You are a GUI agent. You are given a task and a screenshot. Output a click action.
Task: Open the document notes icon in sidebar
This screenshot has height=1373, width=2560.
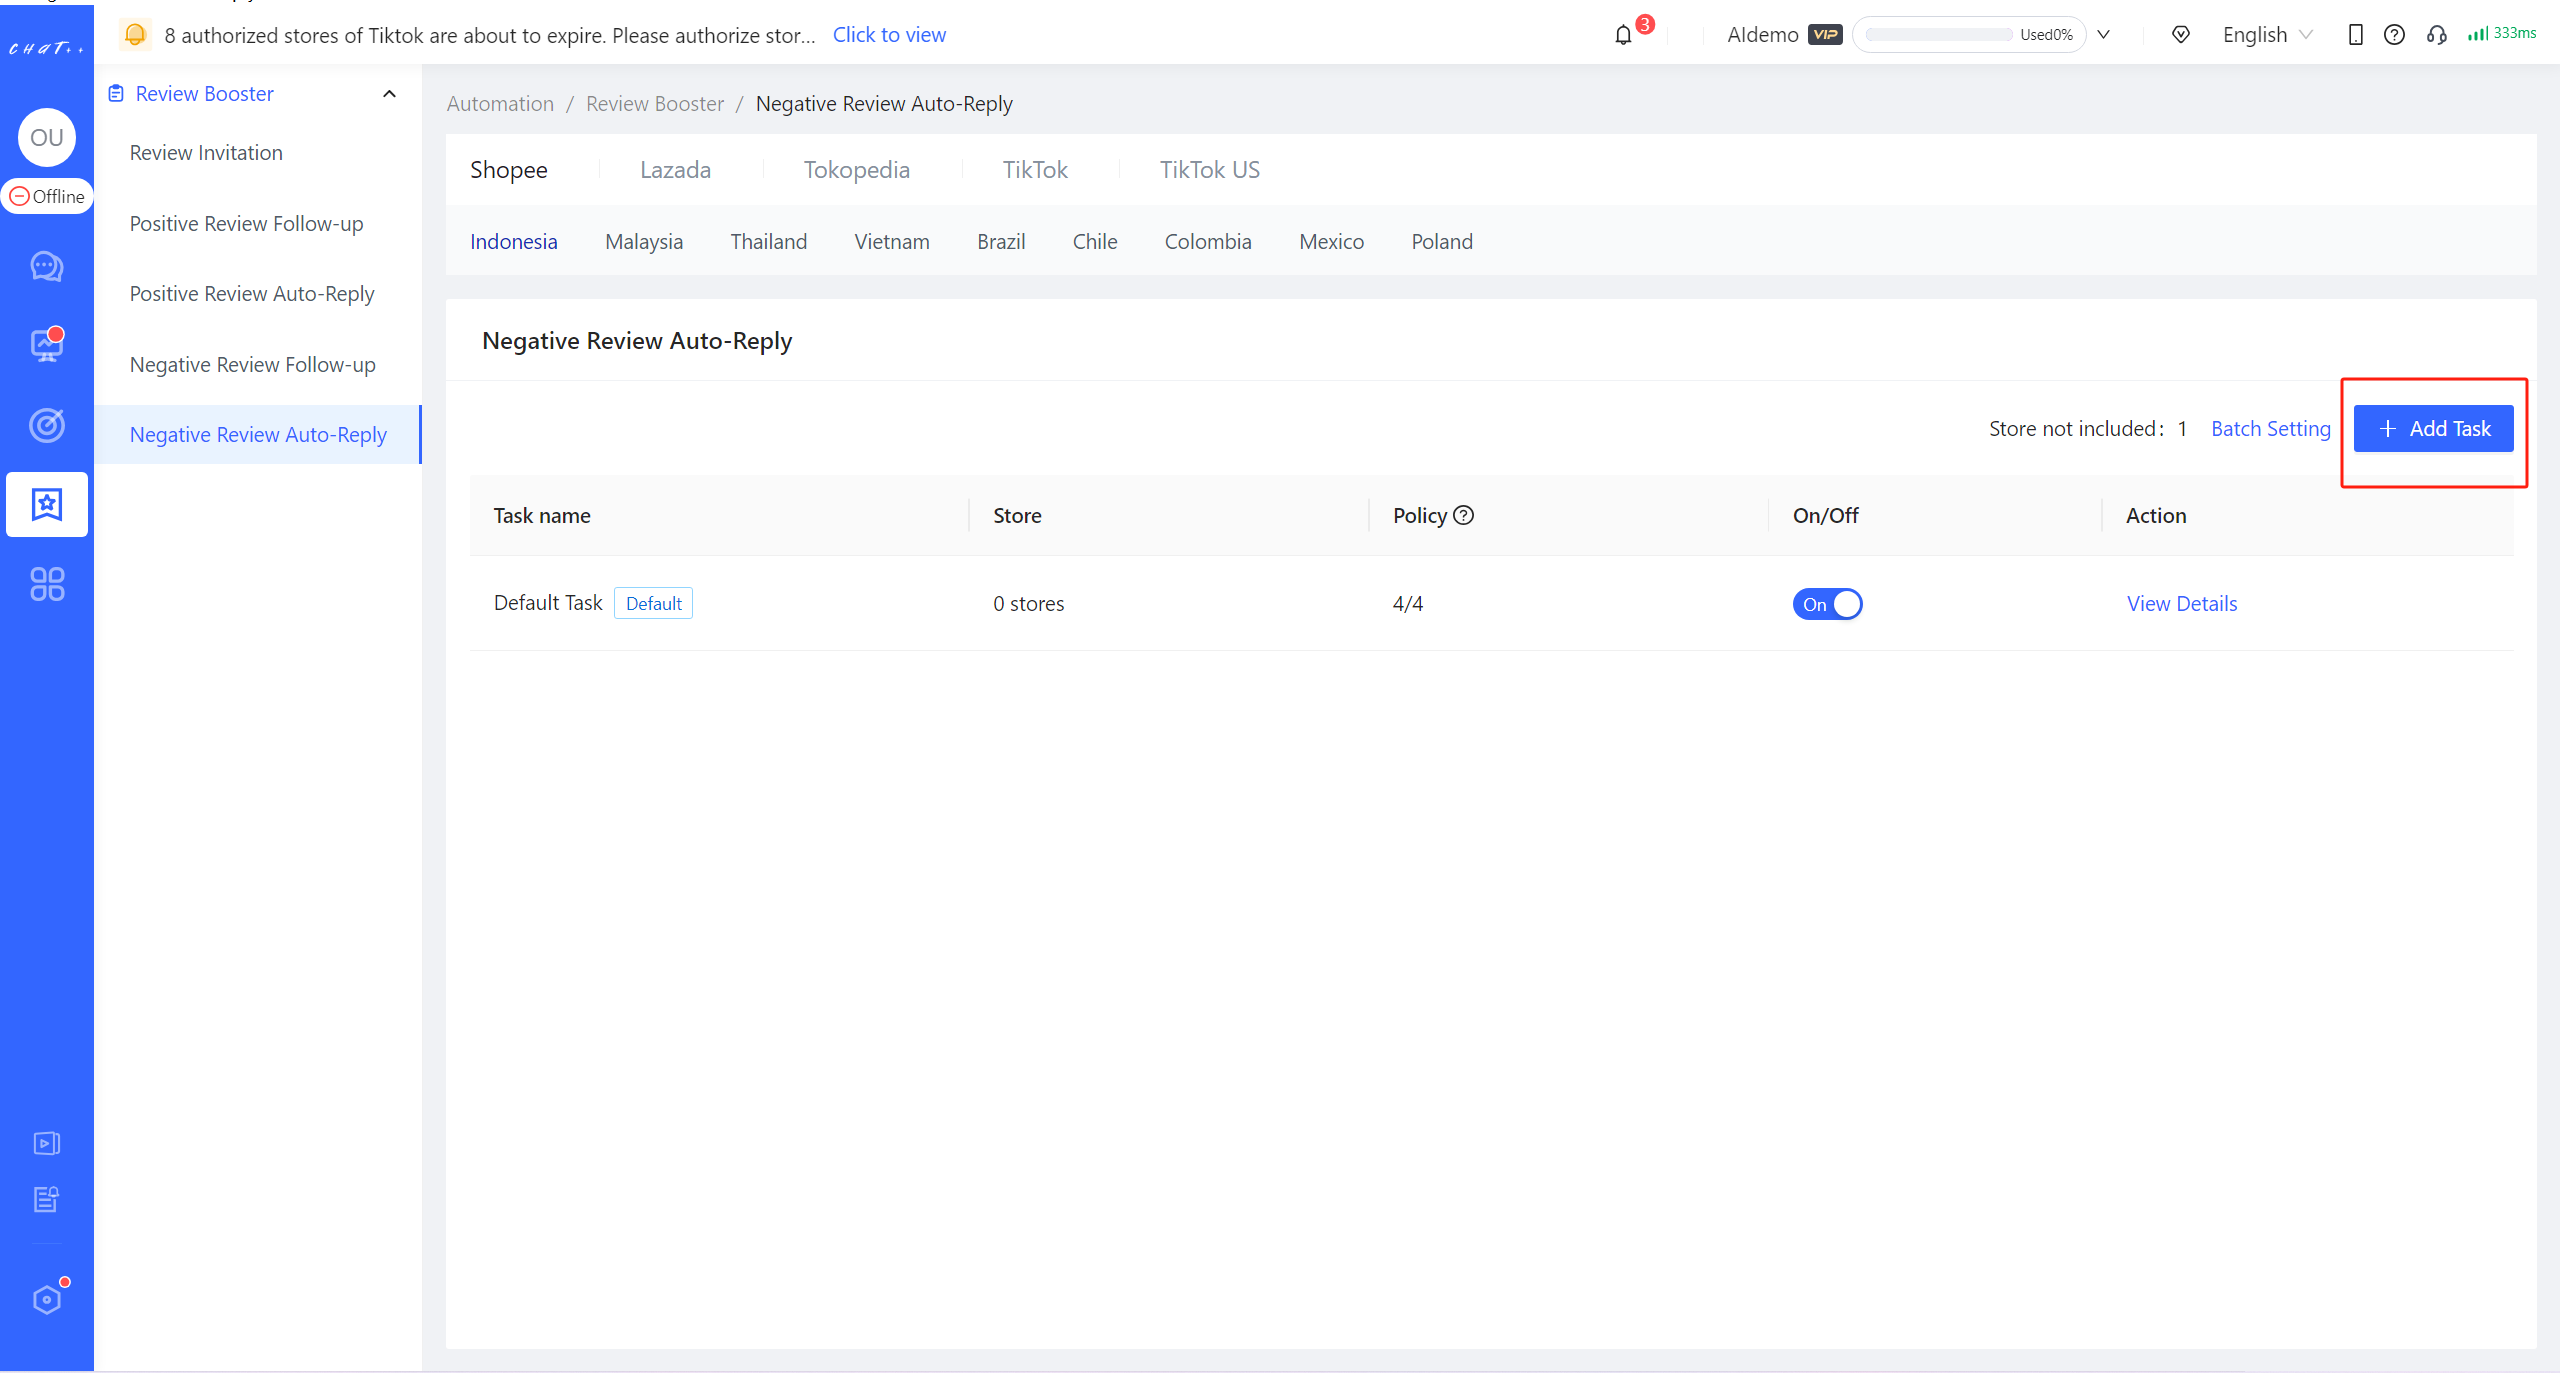point(46,1199)
